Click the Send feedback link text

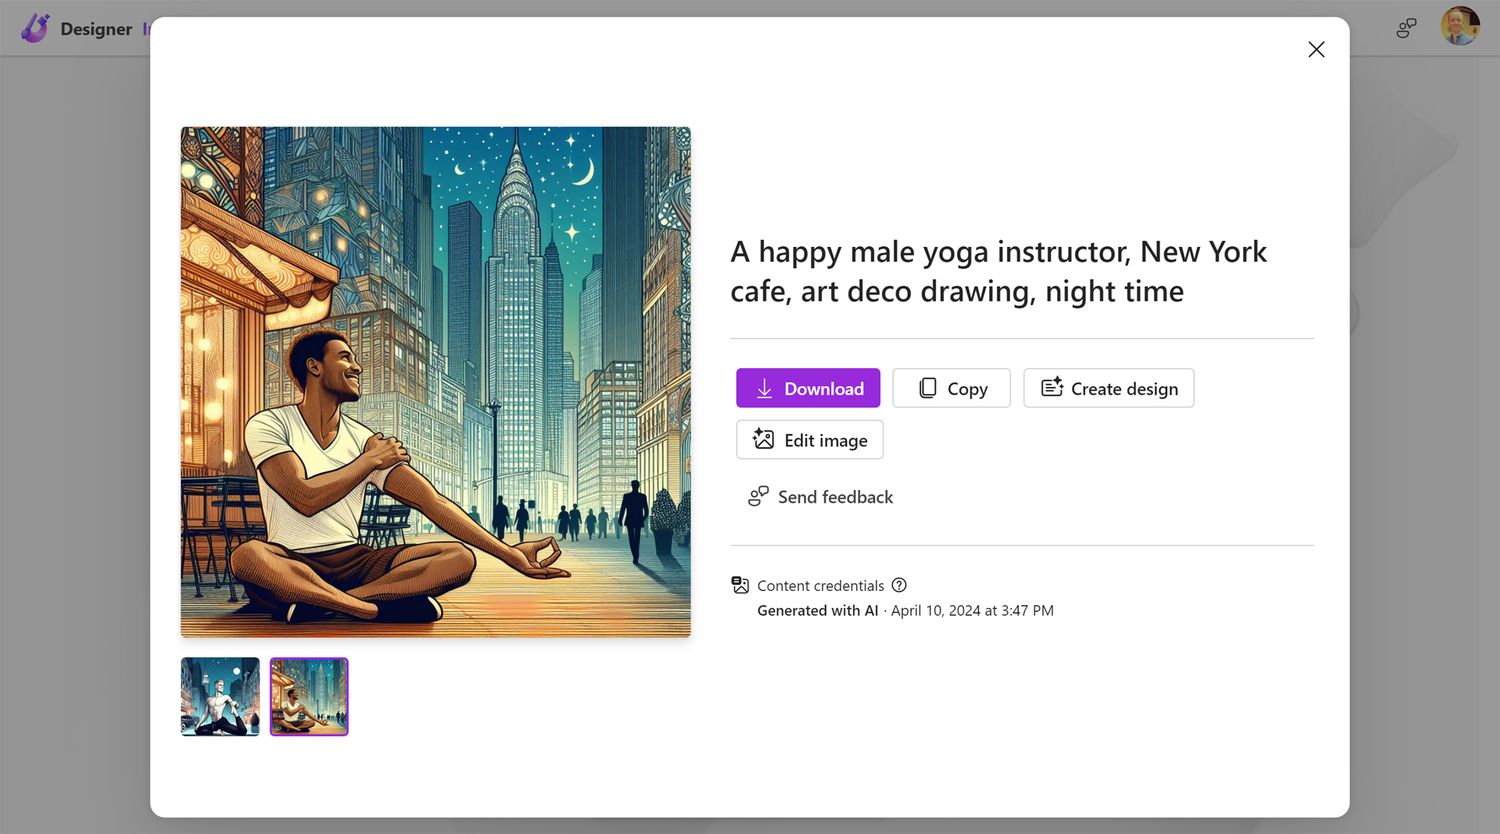[x=835, y=497]
